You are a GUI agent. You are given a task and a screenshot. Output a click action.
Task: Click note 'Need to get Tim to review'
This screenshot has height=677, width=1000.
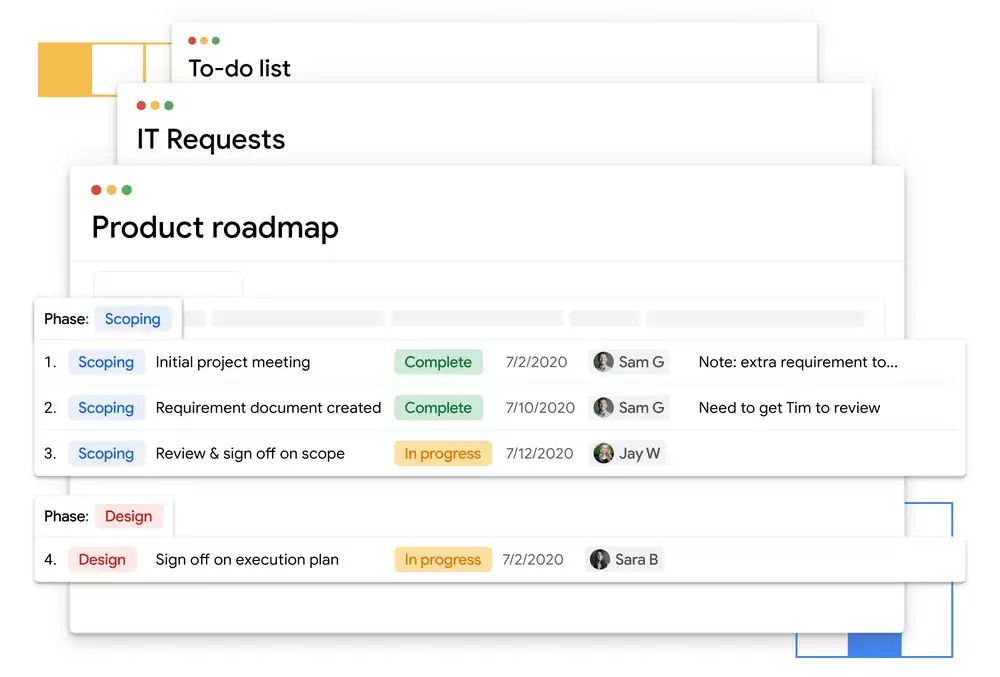coord(789,408)
